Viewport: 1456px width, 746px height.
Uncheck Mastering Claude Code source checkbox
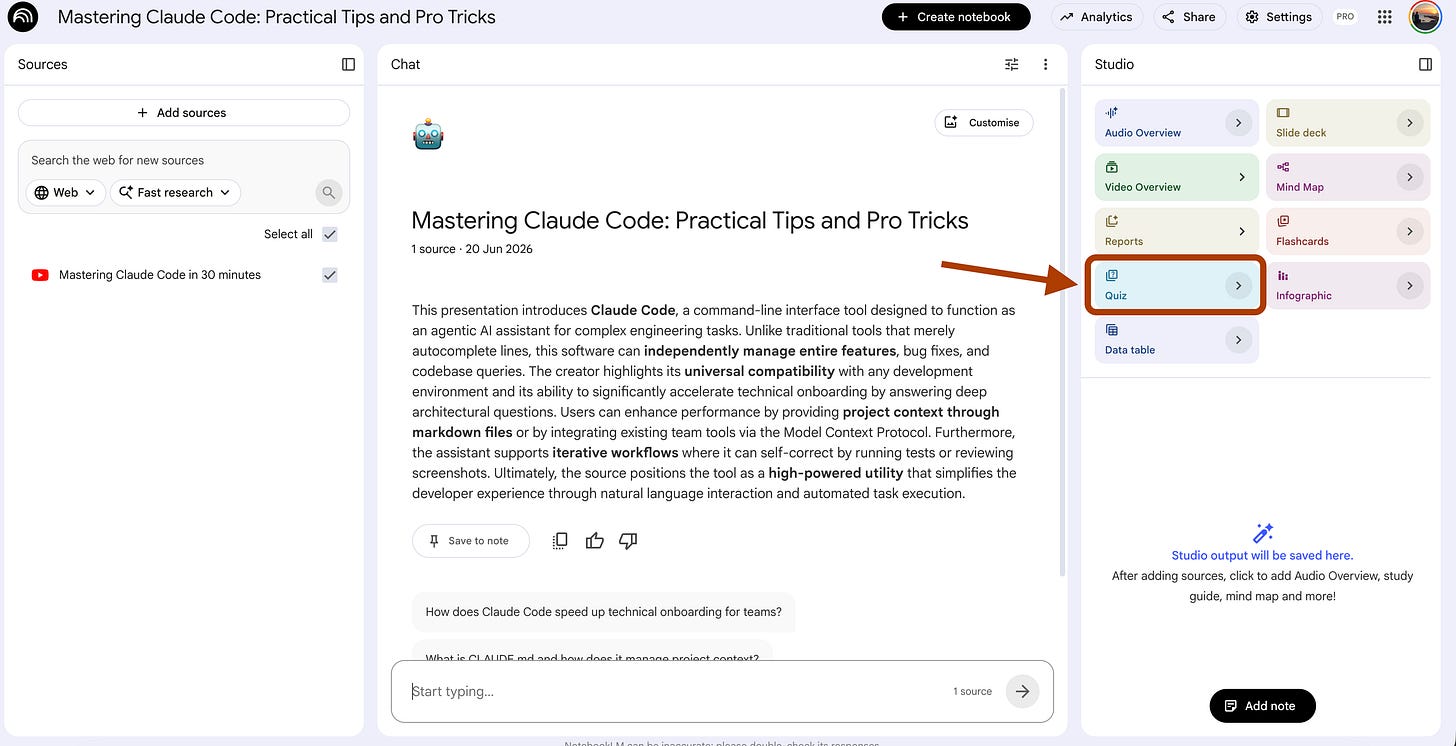(x=330, y=275)
